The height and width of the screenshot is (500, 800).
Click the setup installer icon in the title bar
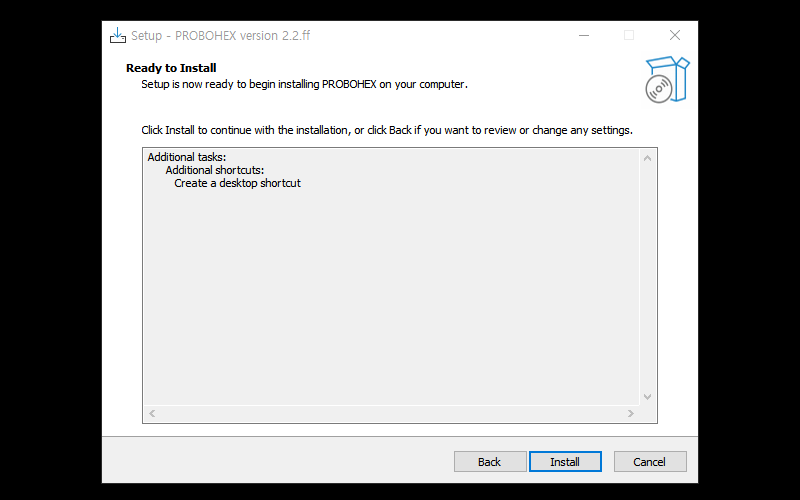coord(118,36)
